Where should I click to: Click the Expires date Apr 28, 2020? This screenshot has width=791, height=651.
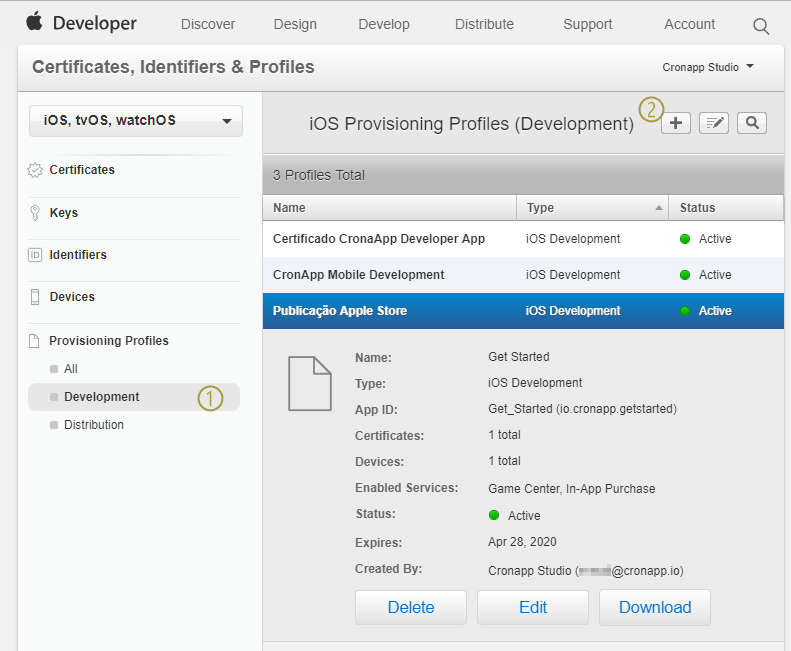[x=522, y=542]
